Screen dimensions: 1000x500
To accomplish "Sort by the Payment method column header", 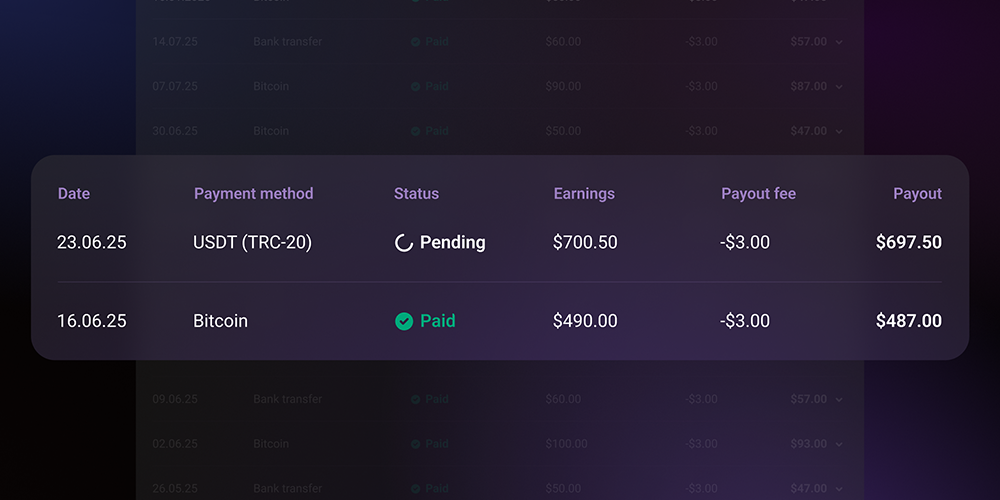I will (x=254, y=193).
